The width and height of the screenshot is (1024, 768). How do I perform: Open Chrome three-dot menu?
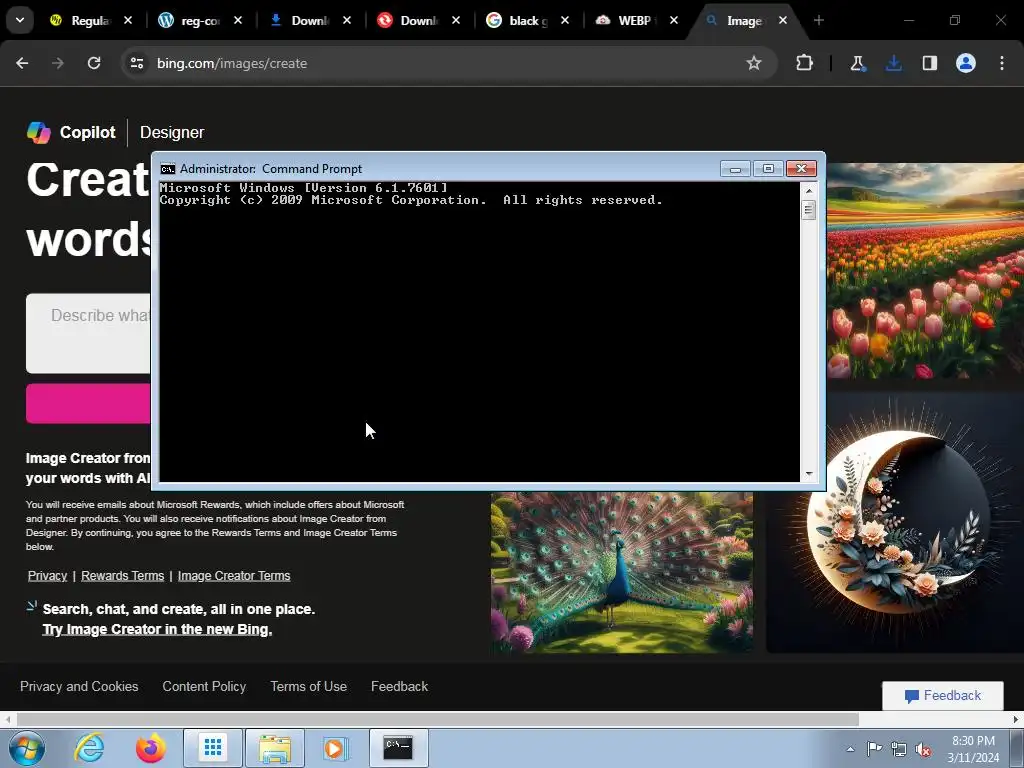click(1002, 63)
